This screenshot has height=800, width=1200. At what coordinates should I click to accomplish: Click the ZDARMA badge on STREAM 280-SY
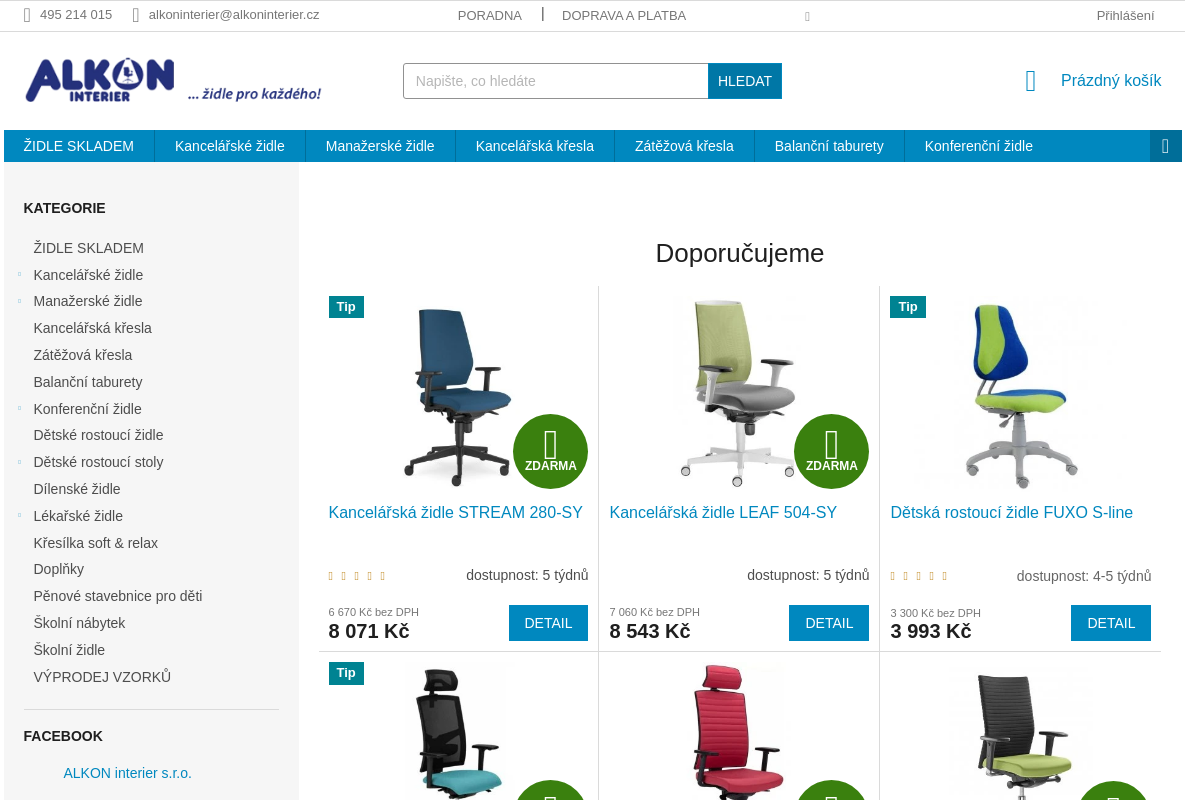coord(550,451)
